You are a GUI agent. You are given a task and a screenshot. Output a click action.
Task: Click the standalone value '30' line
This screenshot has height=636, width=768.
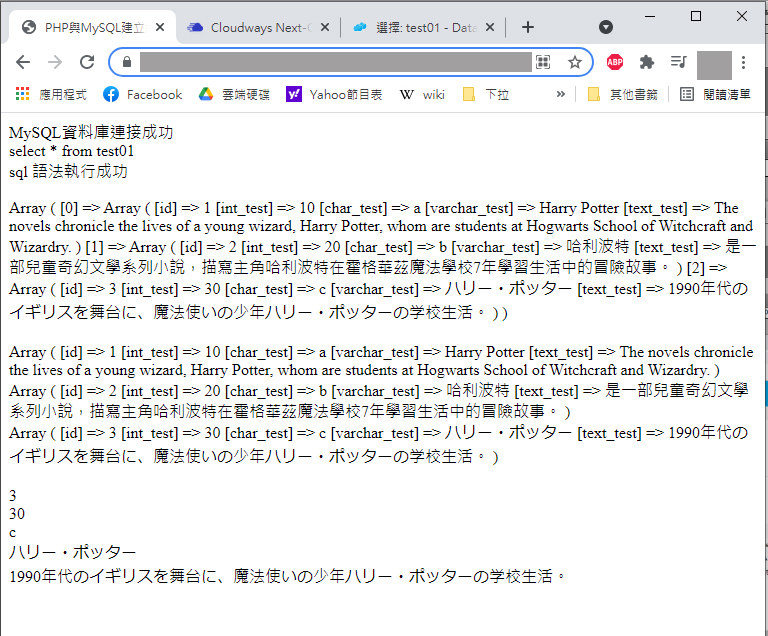[x=17, y=514]
